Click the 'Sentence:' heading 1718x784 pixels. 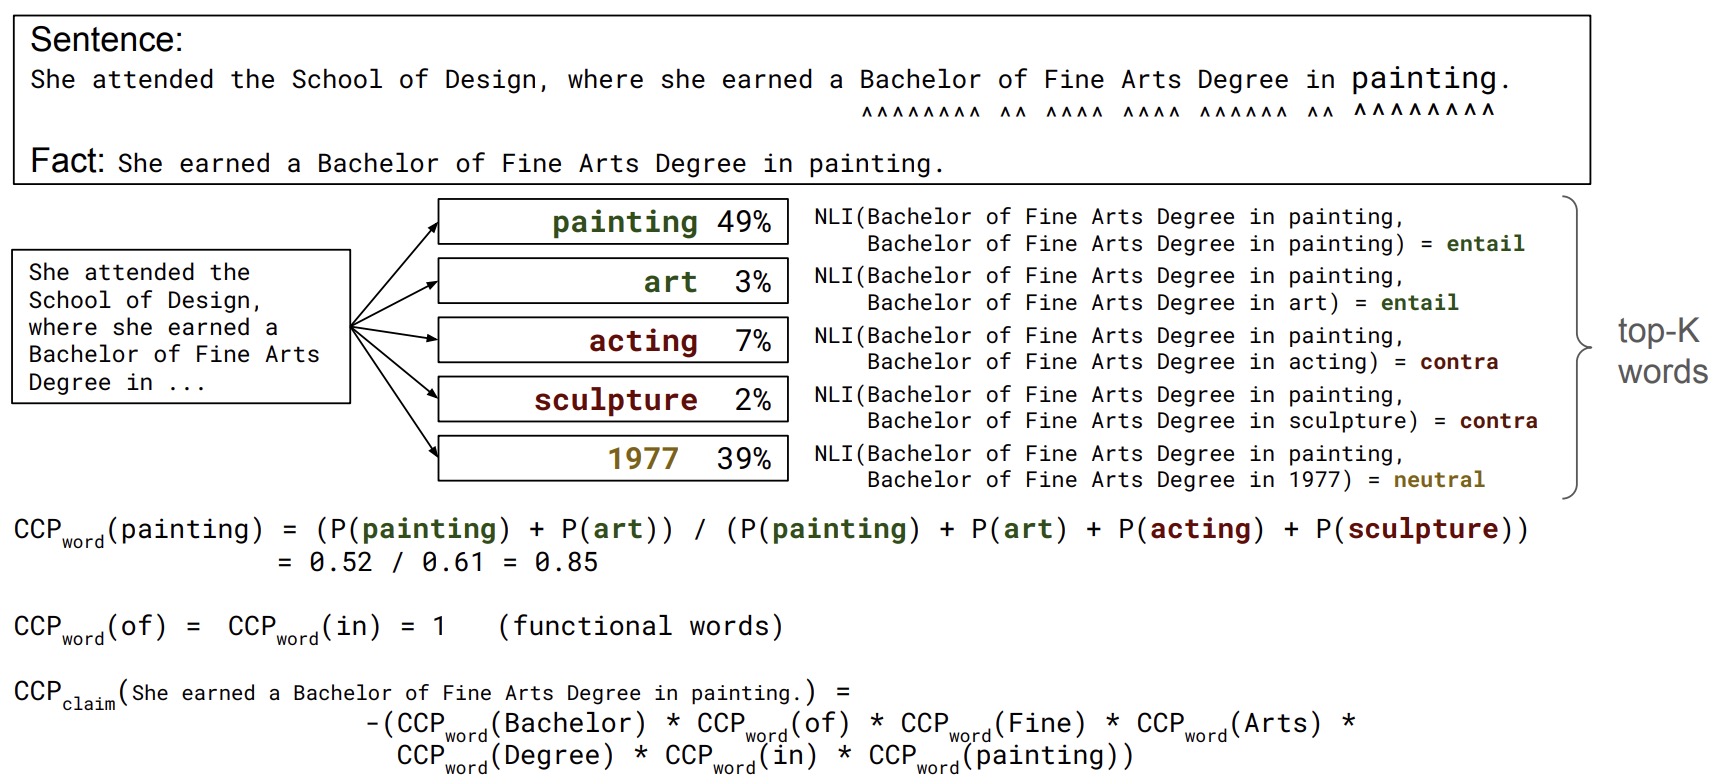tap(107, 40)
